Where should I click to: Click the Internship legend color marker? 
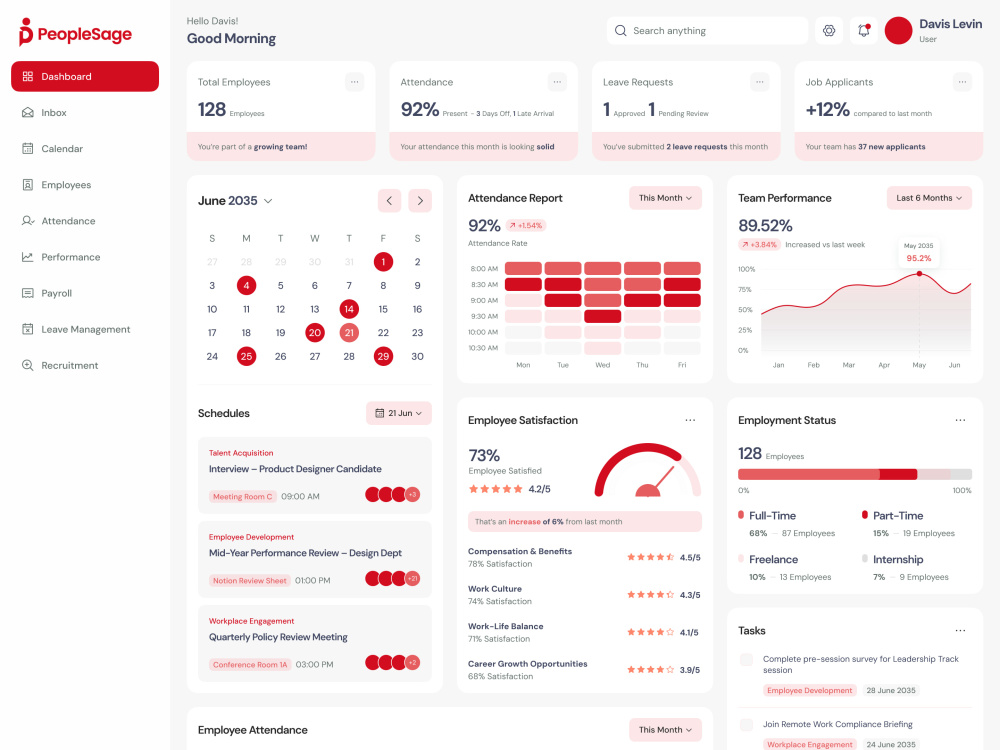pos(865,558)
